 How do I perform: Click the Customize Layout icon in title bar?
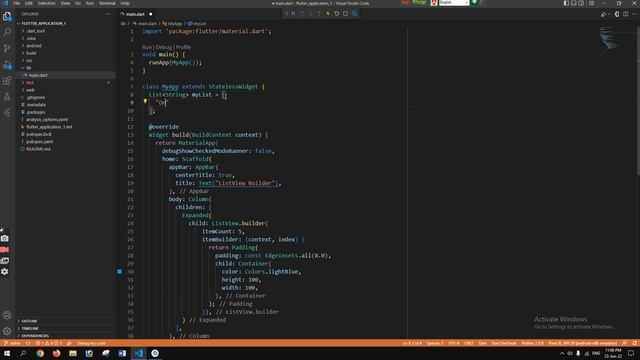592,3
